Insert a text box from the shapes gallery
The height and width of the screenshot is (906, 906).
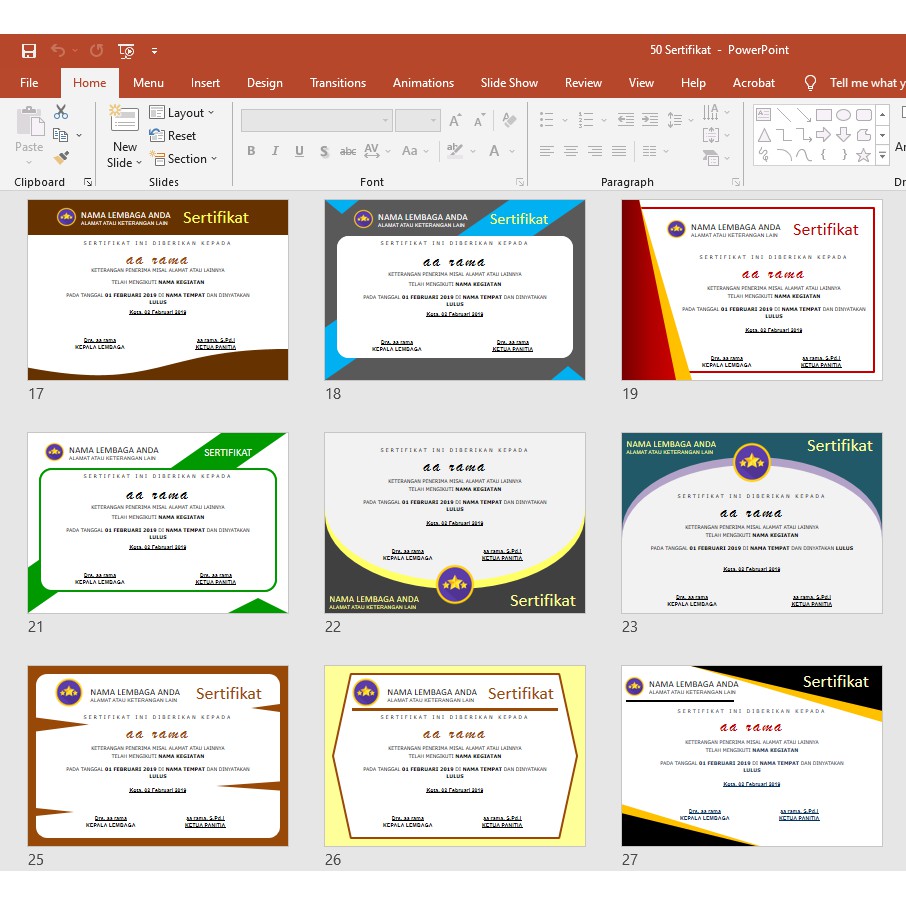point(764,115)
